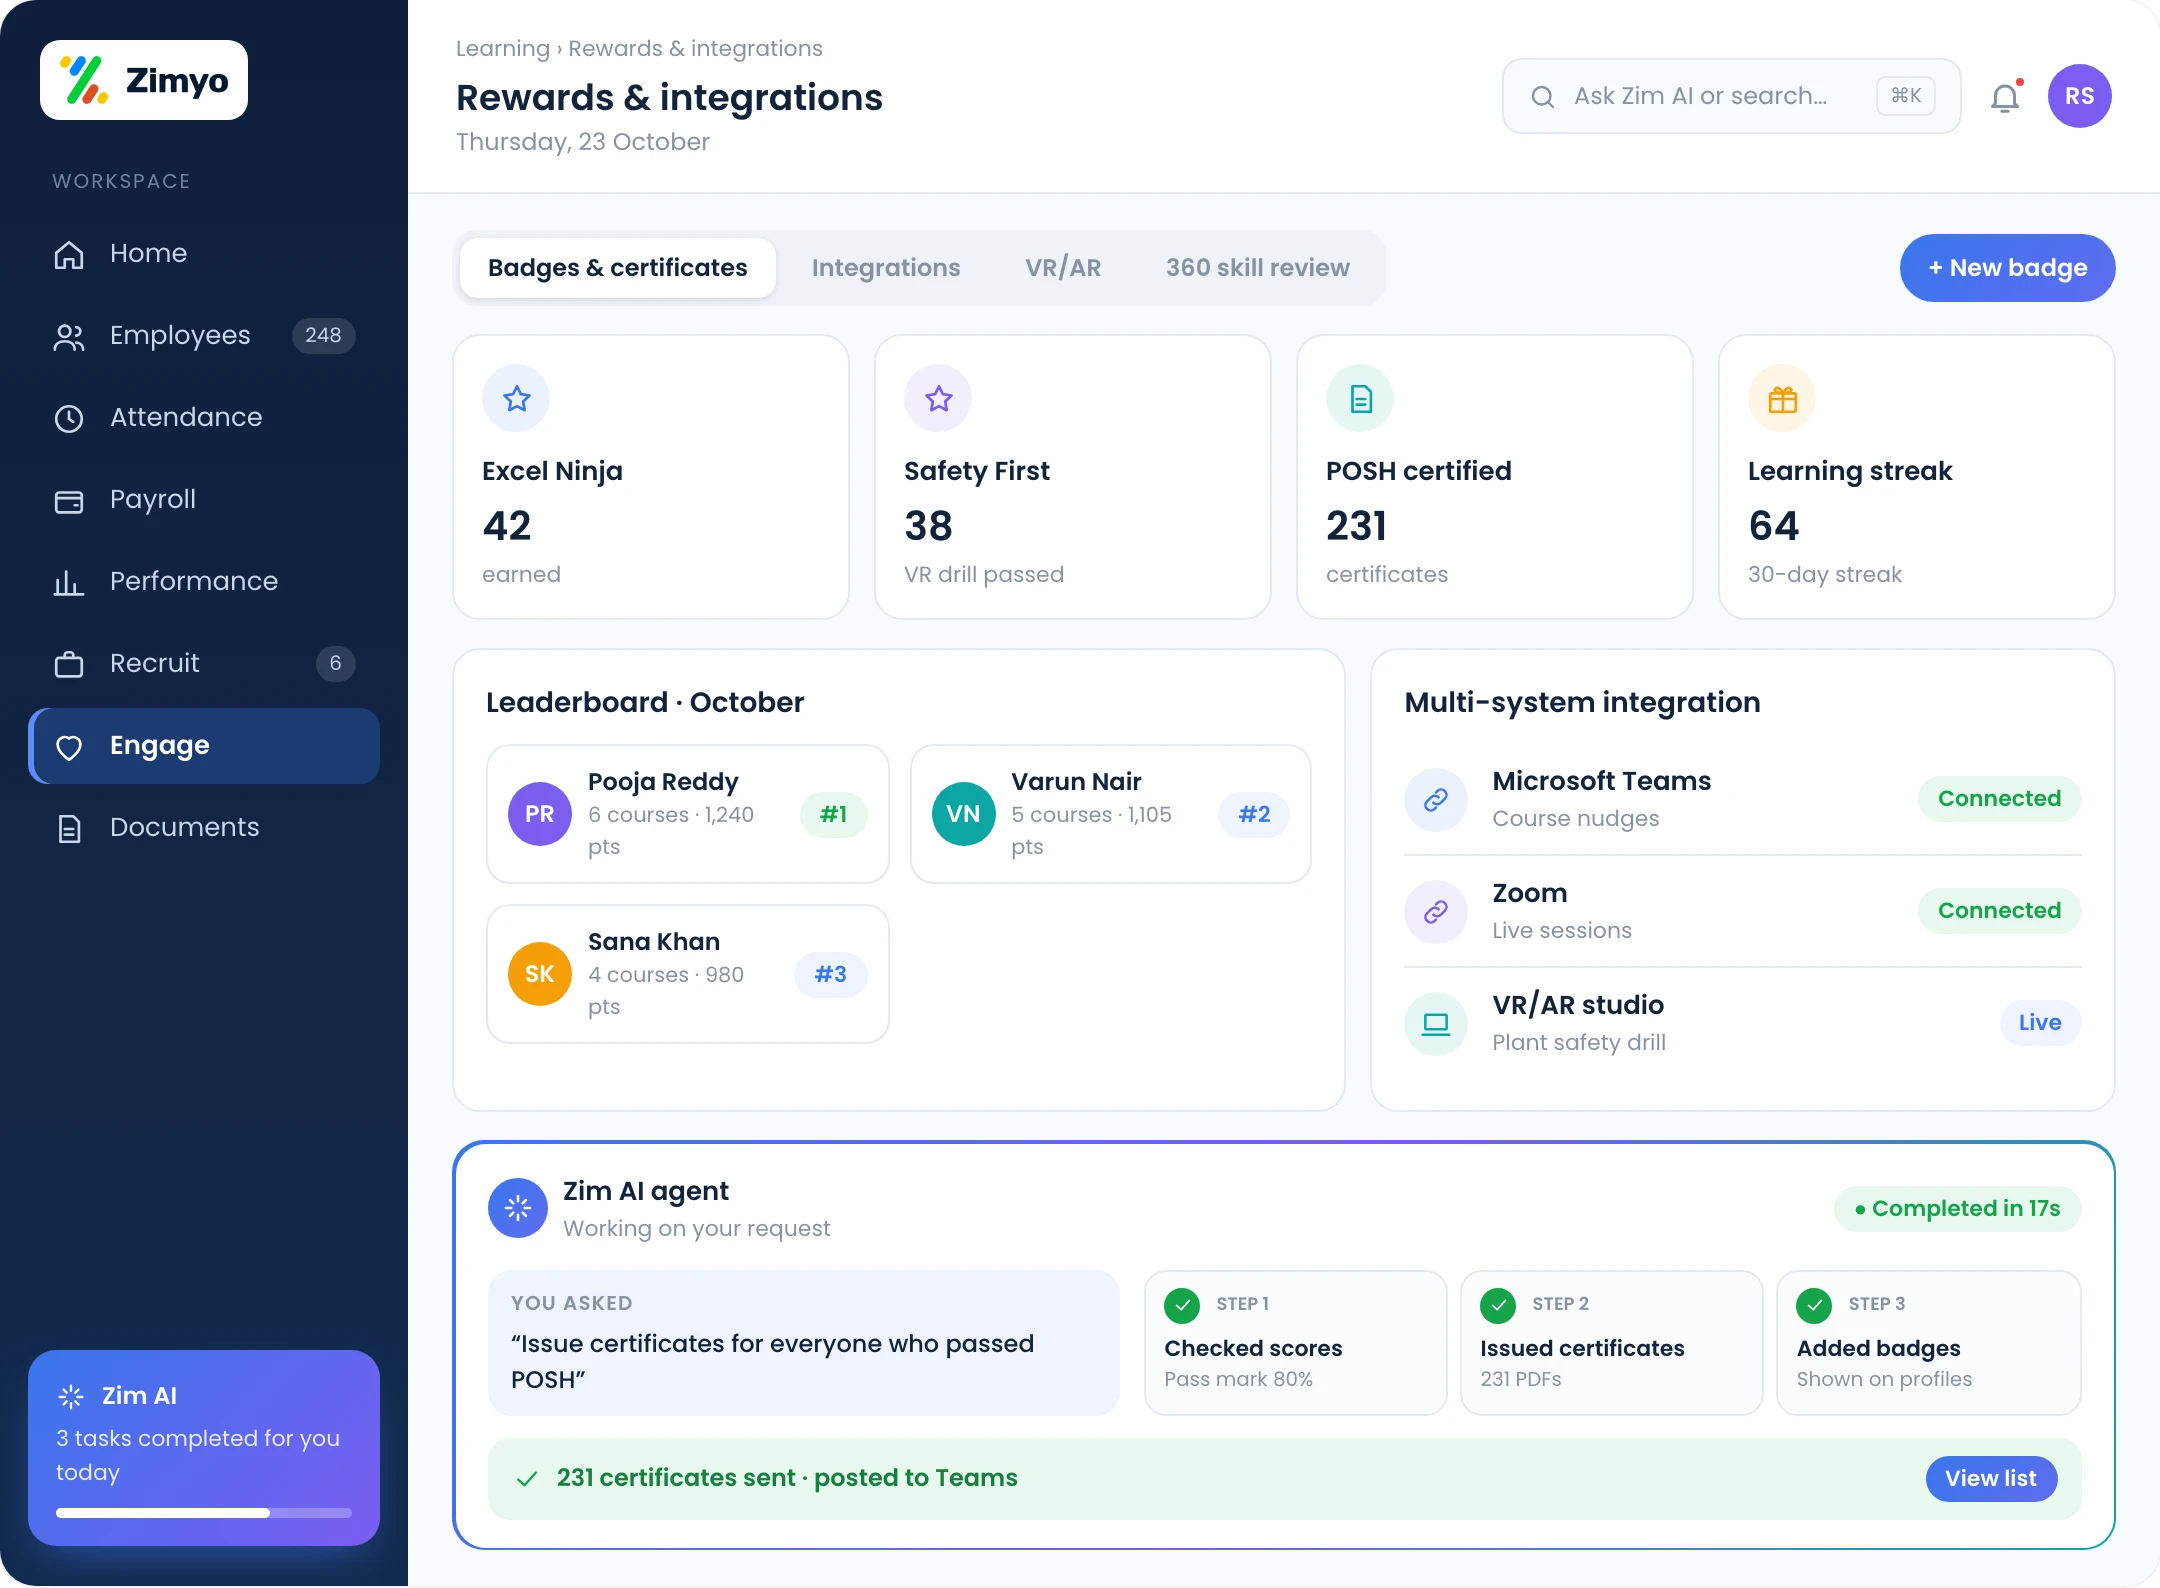The image size is (2160, 1588).
Task: Open Attendance in the sidebar
Action: [204, 417]
